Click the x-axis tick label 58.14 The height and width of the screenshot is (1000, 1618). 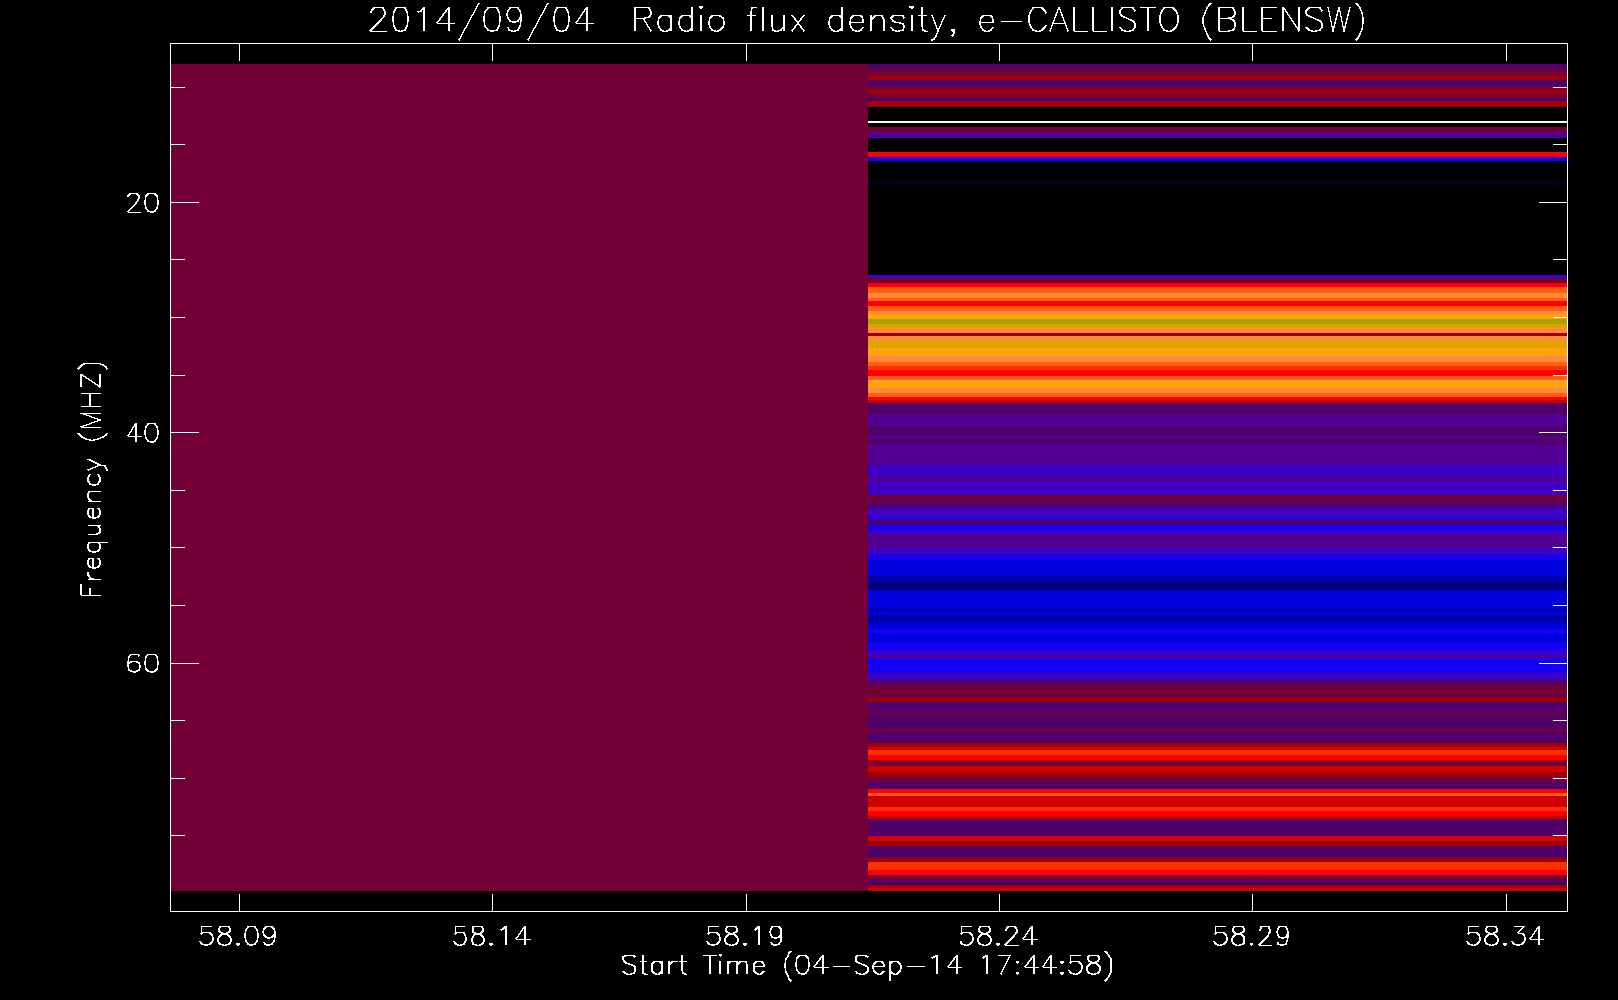tap(491, 936)
